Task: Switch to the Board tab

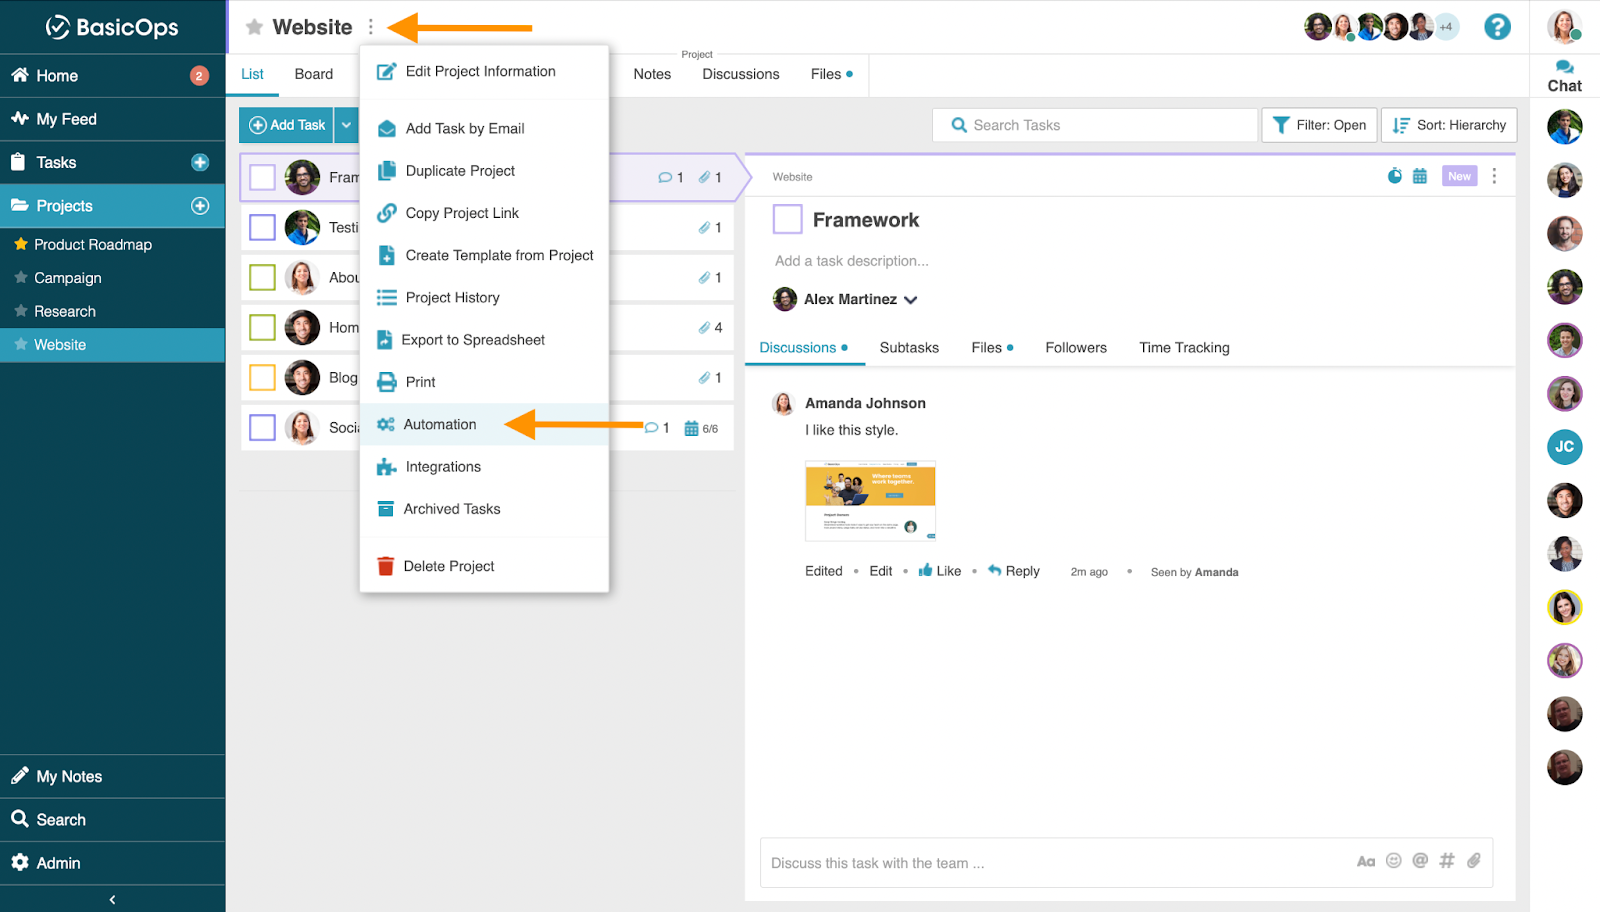Action: tap(313, 73)
